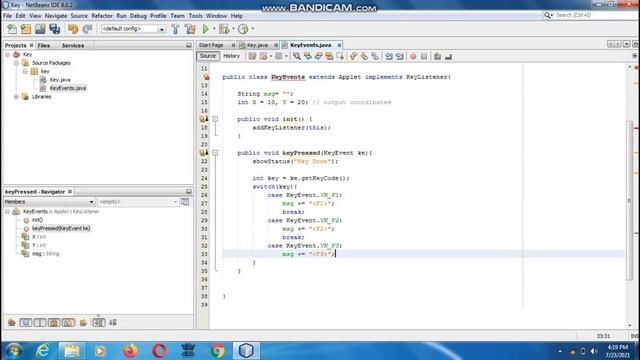Click the error hint icon on line 12
Image resolution: width=640 pixels, height=360 pixels.
(x=206, y=77)
